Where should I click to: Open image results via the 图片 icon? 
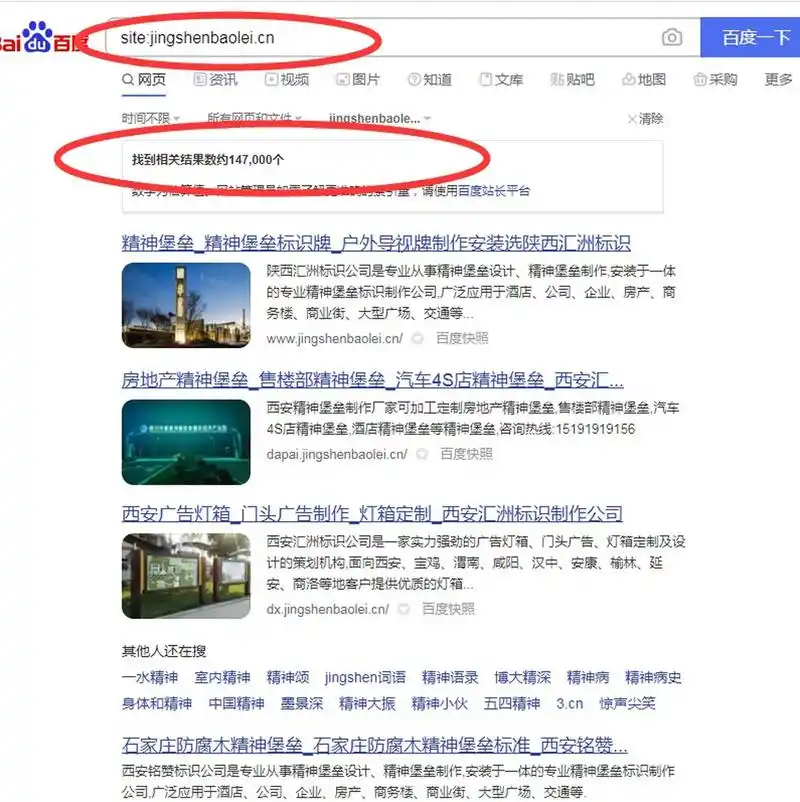tap(344, 79)
